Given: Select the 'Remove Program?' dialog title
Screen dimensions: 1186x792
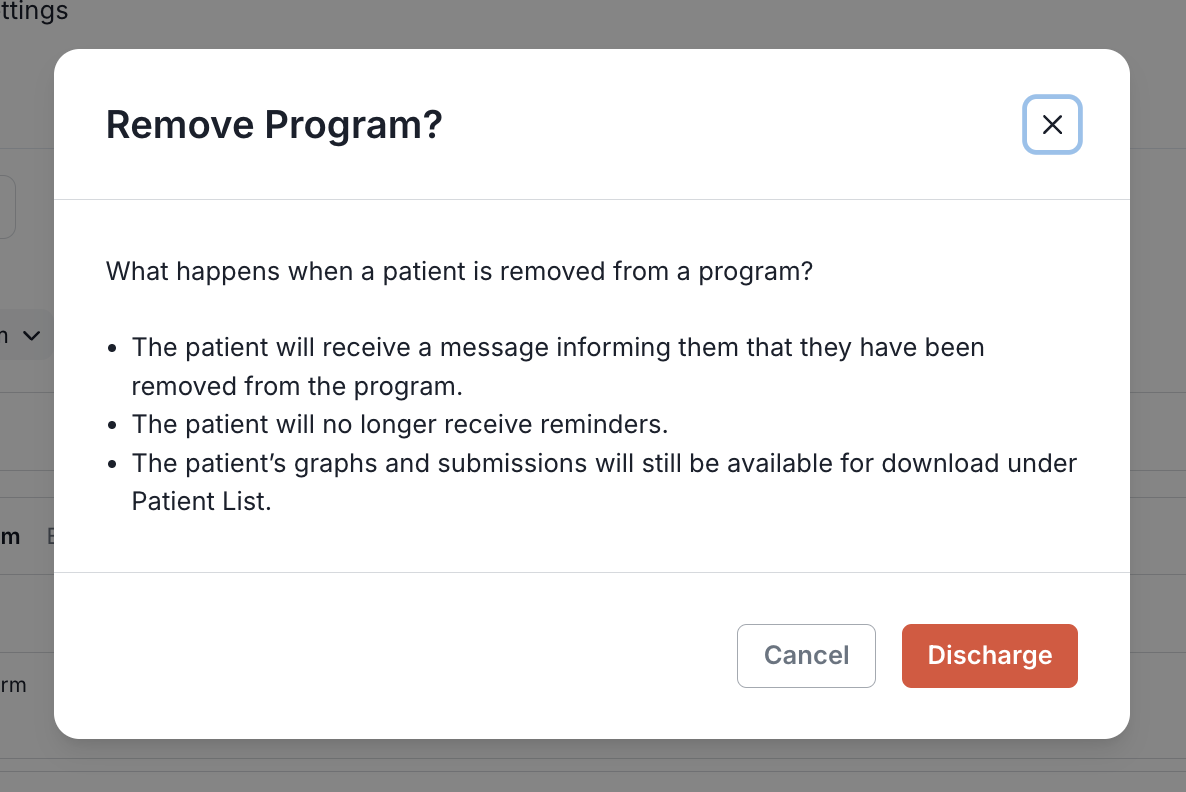Looking at the screenshot, I should coord(273,124).
